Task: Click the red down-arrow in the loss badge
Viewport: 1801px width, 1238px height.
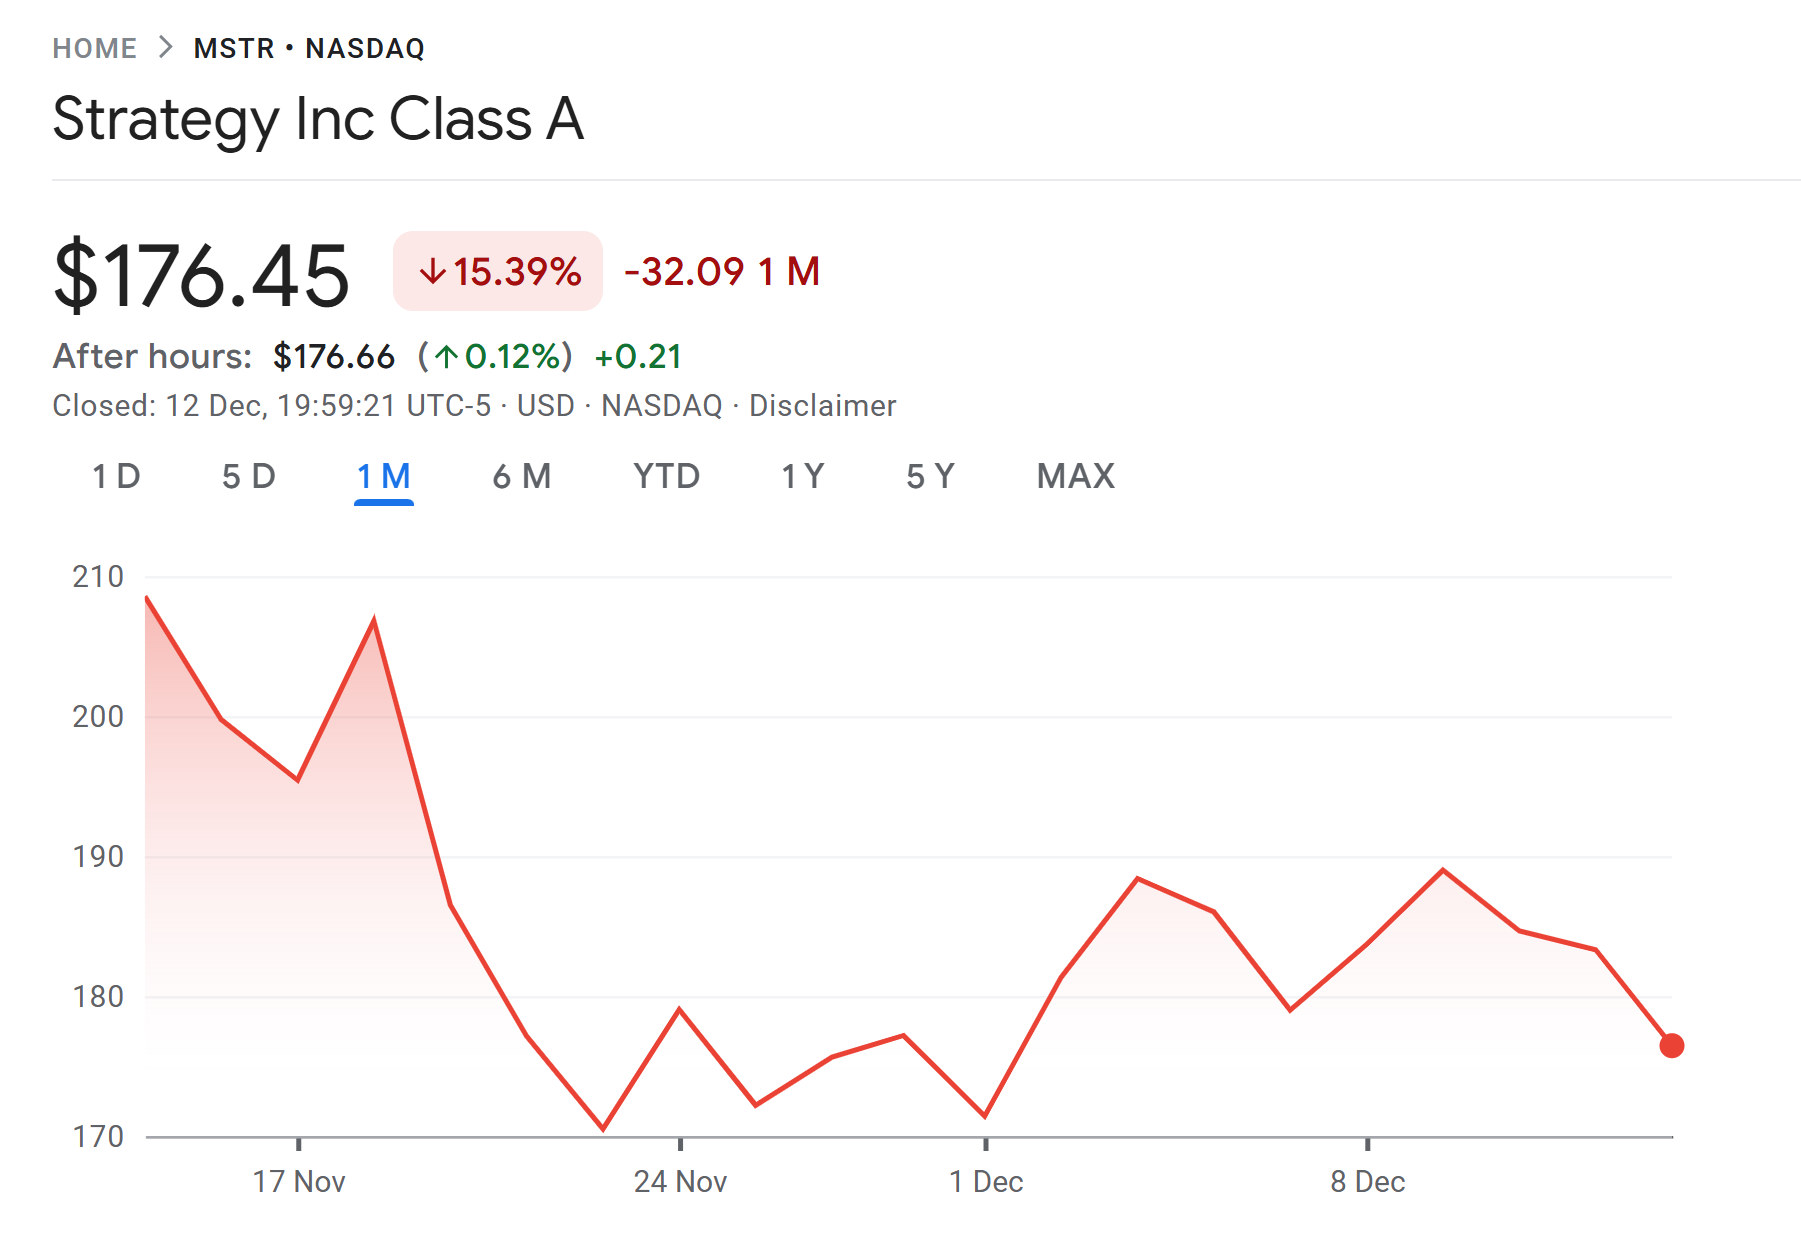Action: pos(434,270)
